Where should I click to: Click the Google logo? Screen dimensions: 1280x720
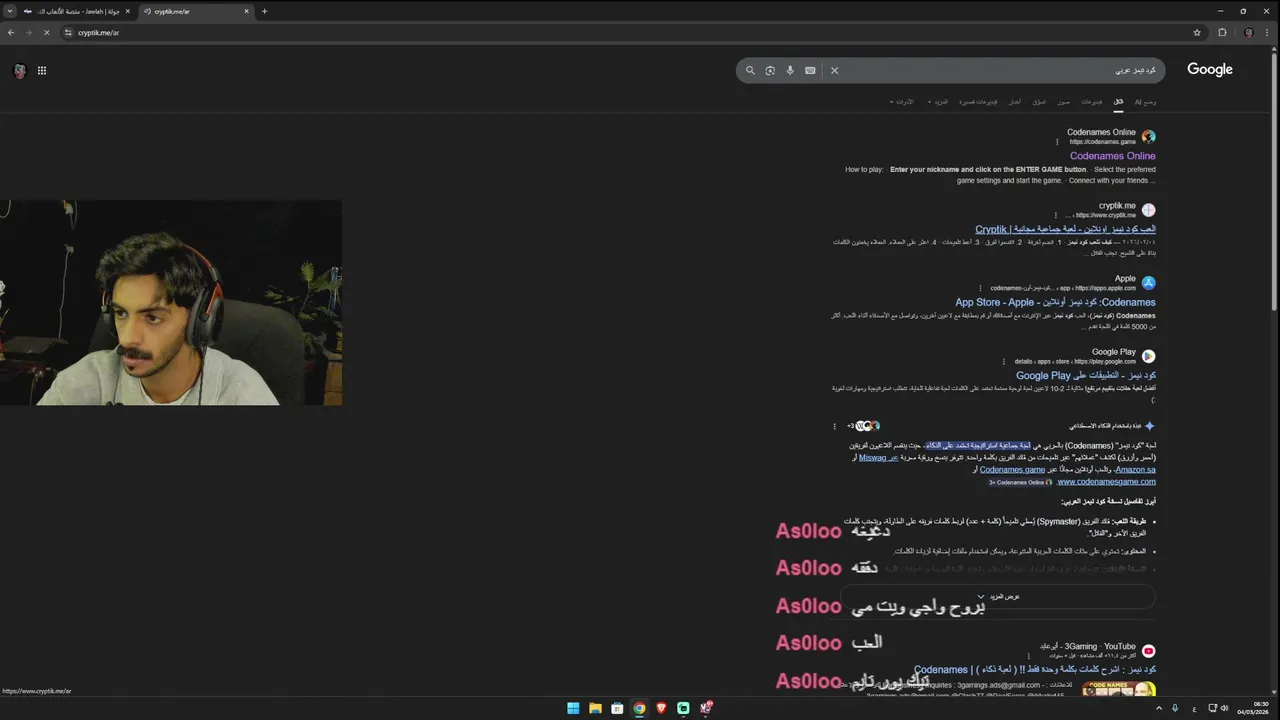(x=1210, y=69)
